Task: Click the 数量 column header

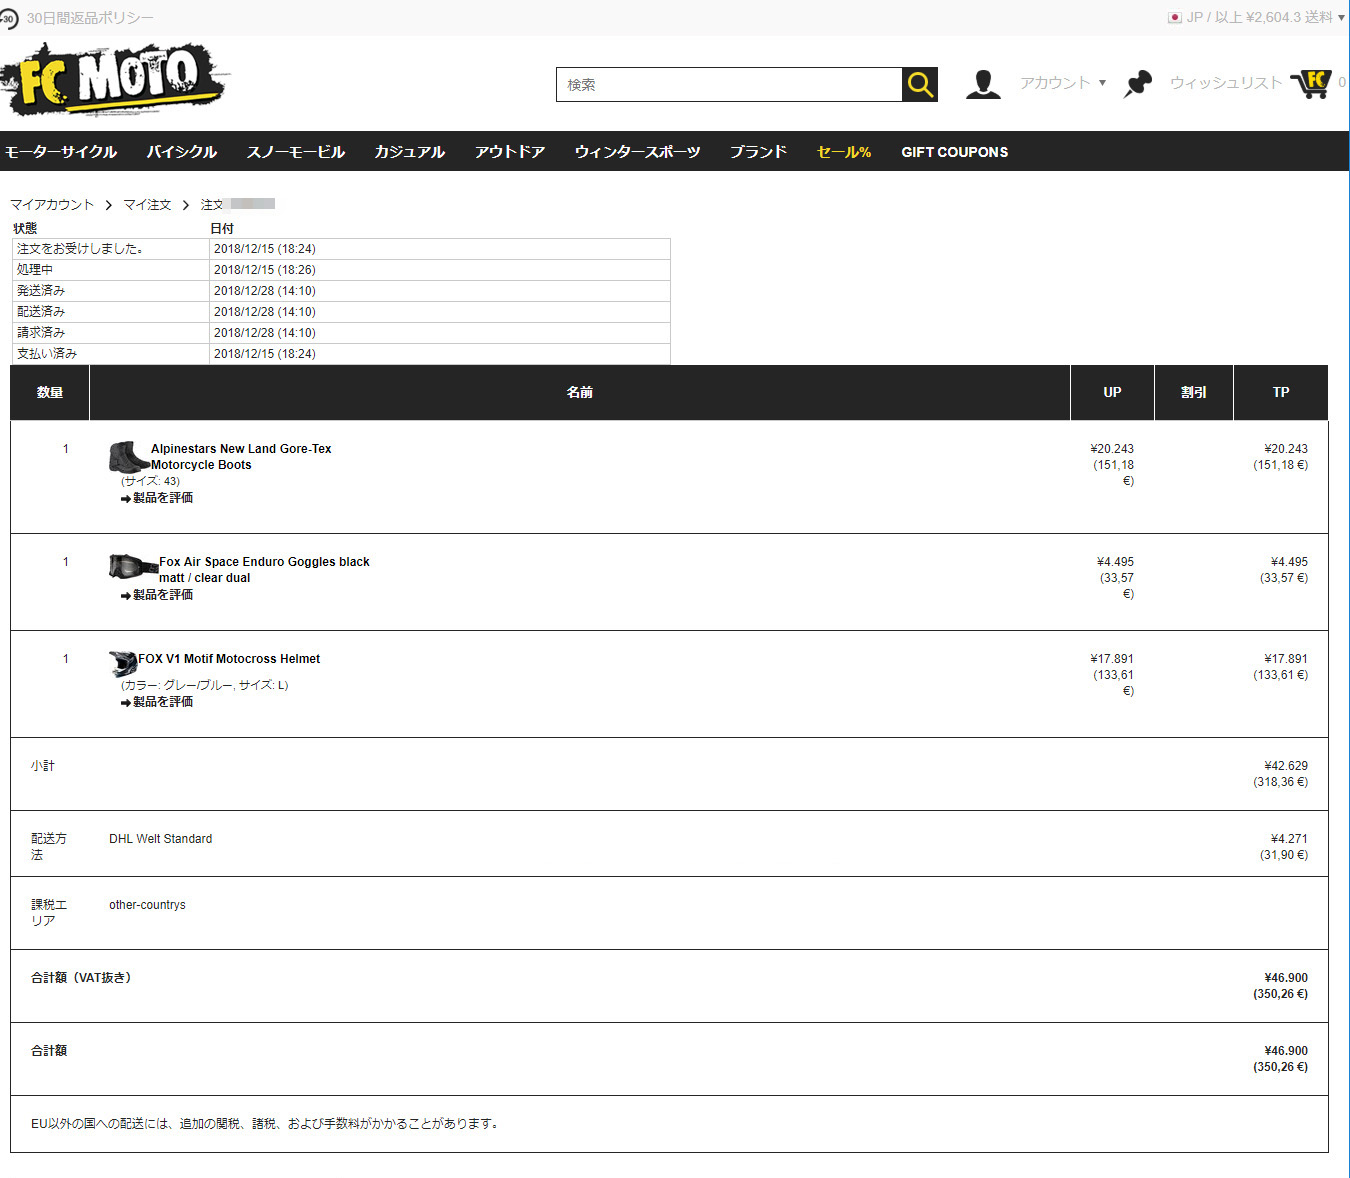Action: pyautogui.click(x=50, y=393)
